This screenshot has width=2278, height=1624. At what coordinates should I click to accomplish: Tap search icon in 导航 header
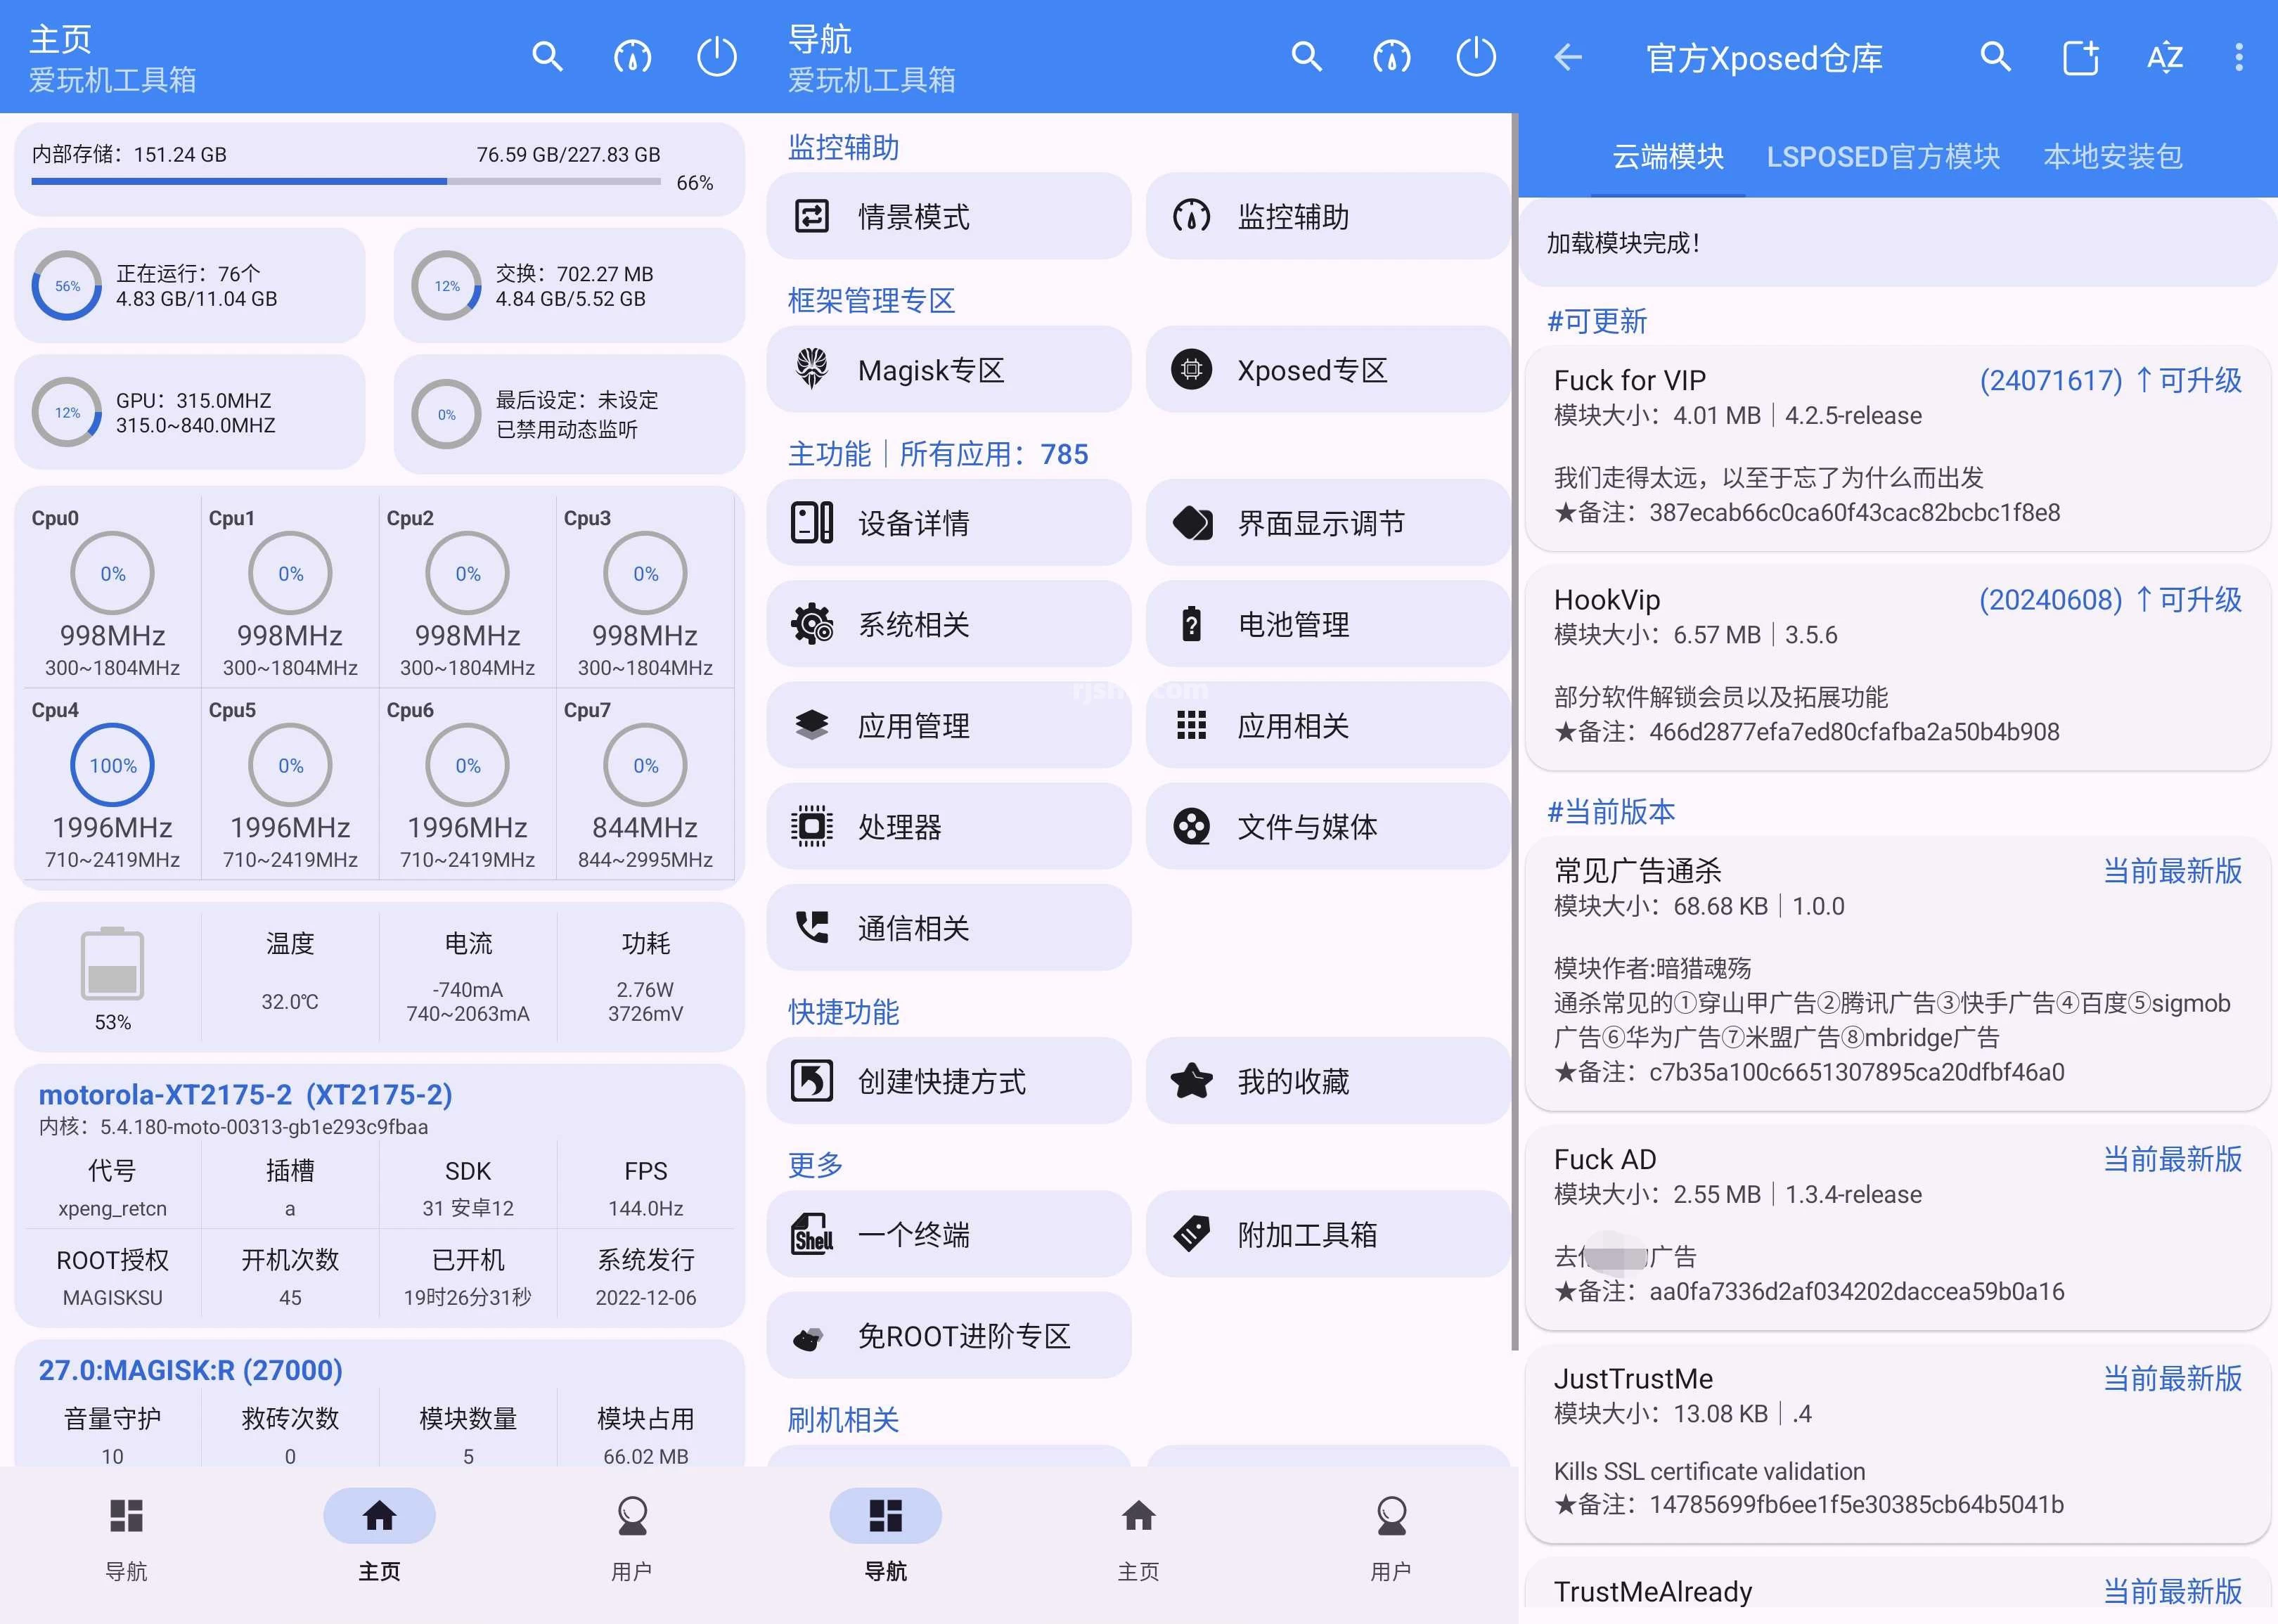click(1307, 57)
